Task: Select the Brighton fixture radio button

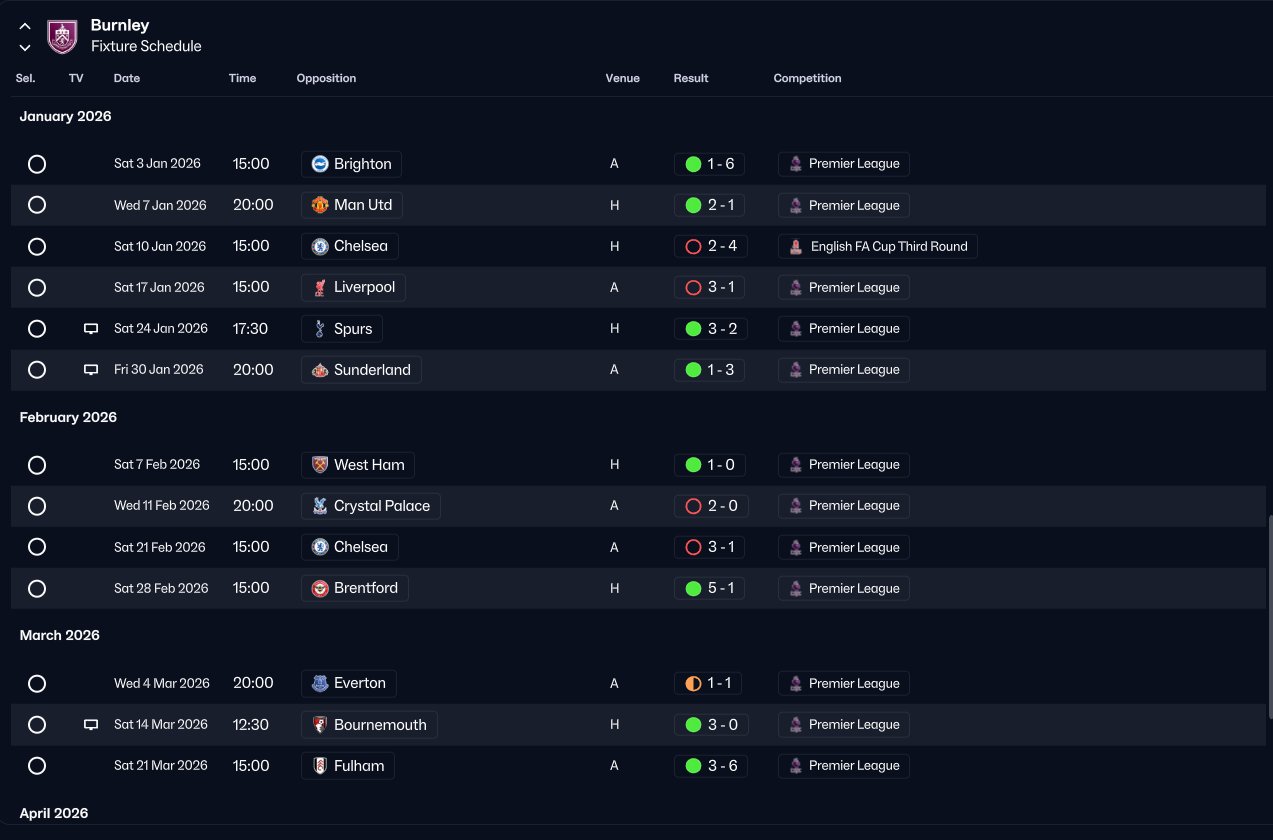Action: tap(37, 164)
